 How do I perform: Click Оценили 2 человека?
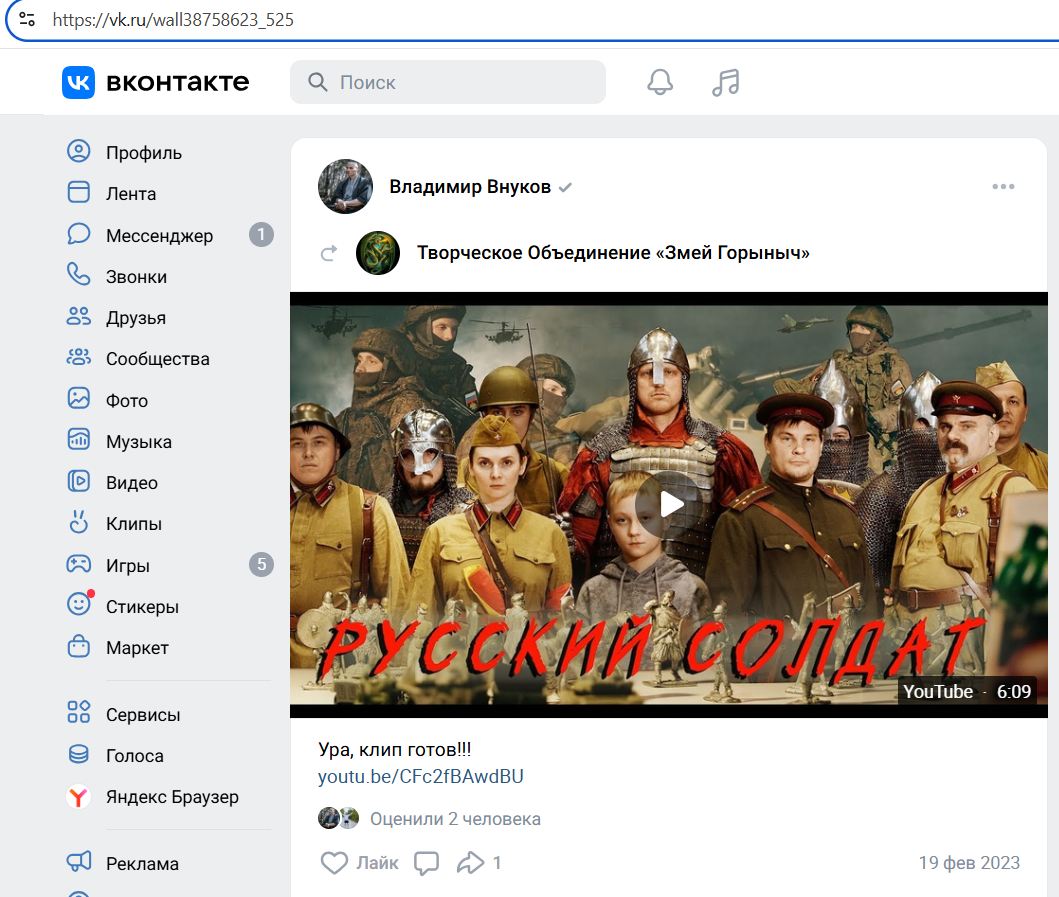(455, 819)
